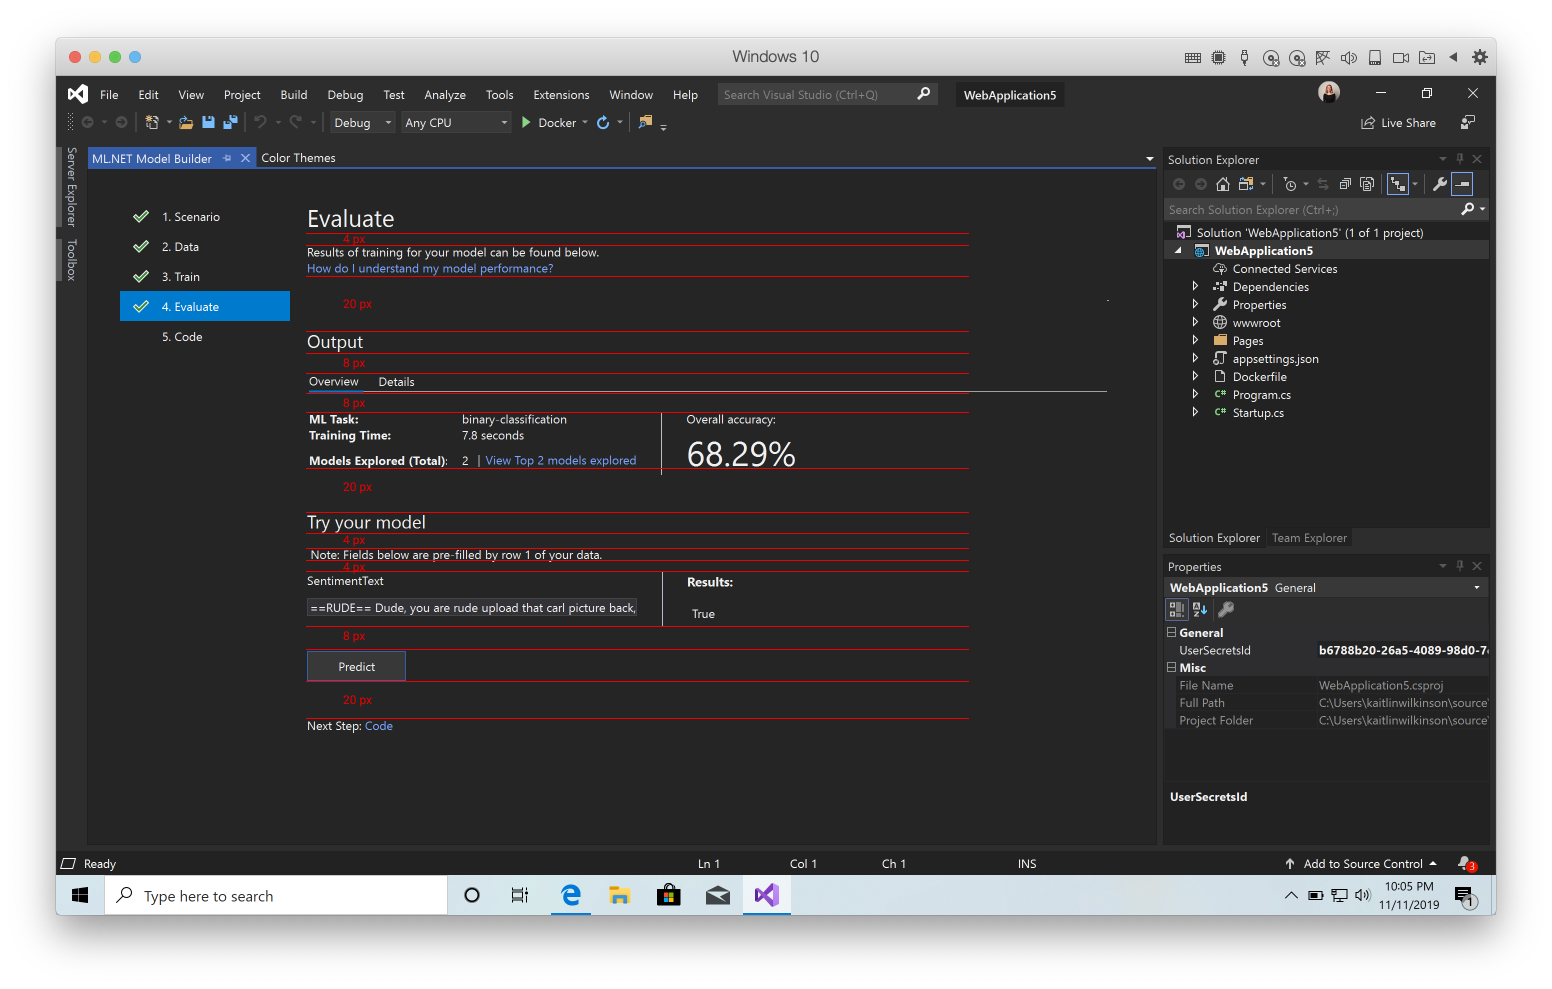Expand the Pages folder node

(1195, 341)
